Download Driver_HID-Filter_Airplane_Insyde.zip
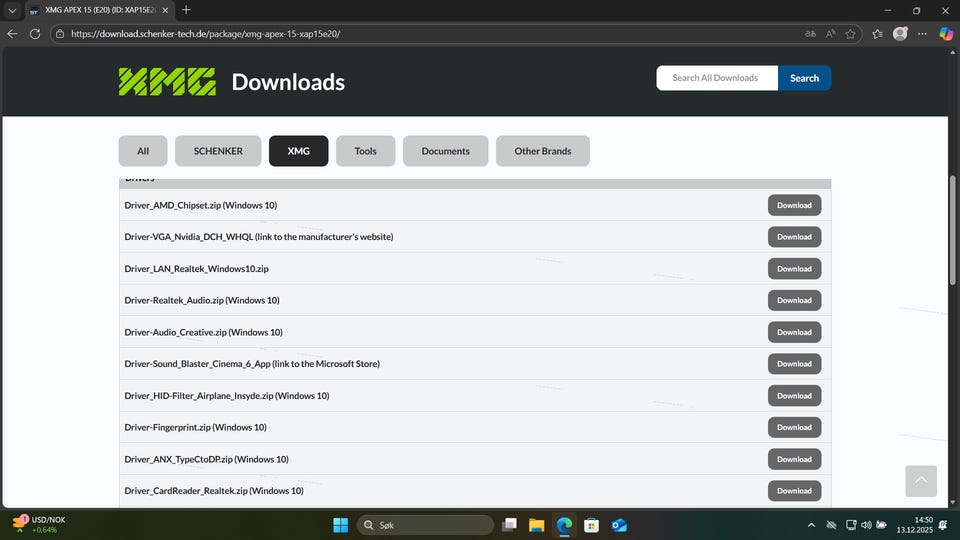Image resolution: width=960 pixels, height=540 pixels. [x=795, y=396]
